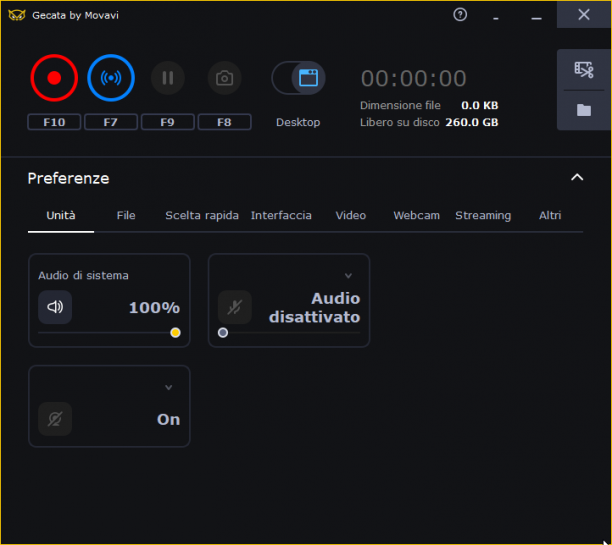Change the F8 screenshot hotkey field
This screenshot has width=612, height=545.
224,122
